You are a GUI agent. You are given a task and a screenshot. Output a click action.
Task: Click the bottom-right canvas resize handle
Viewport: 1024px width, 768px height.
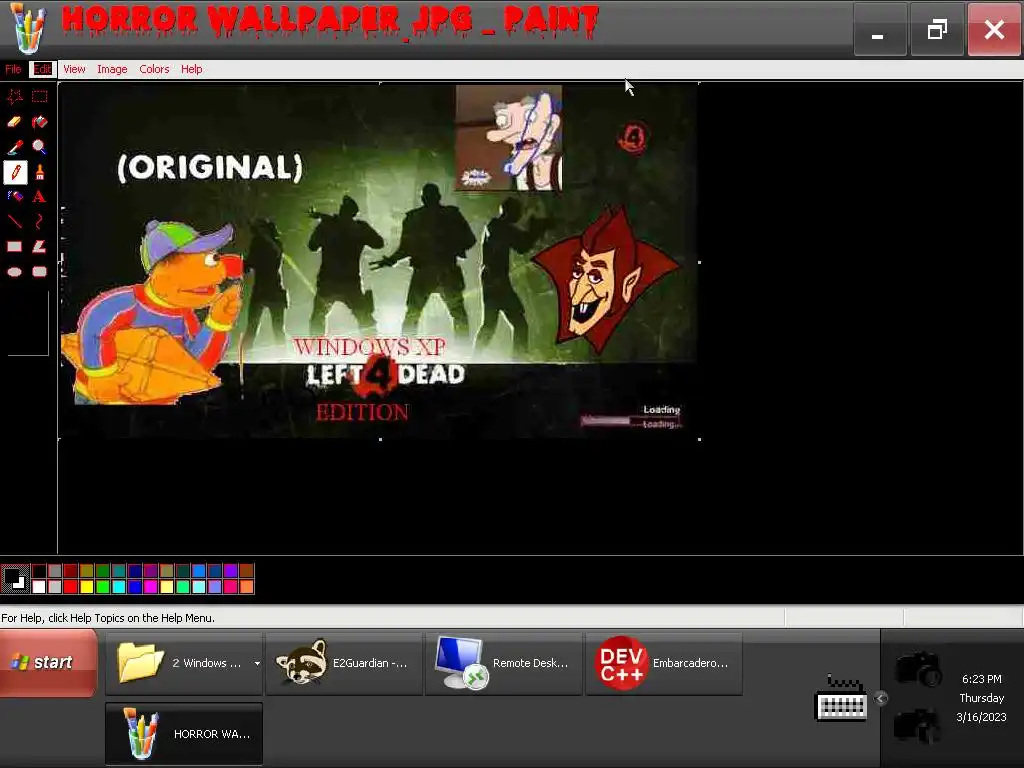coord(699,440)
